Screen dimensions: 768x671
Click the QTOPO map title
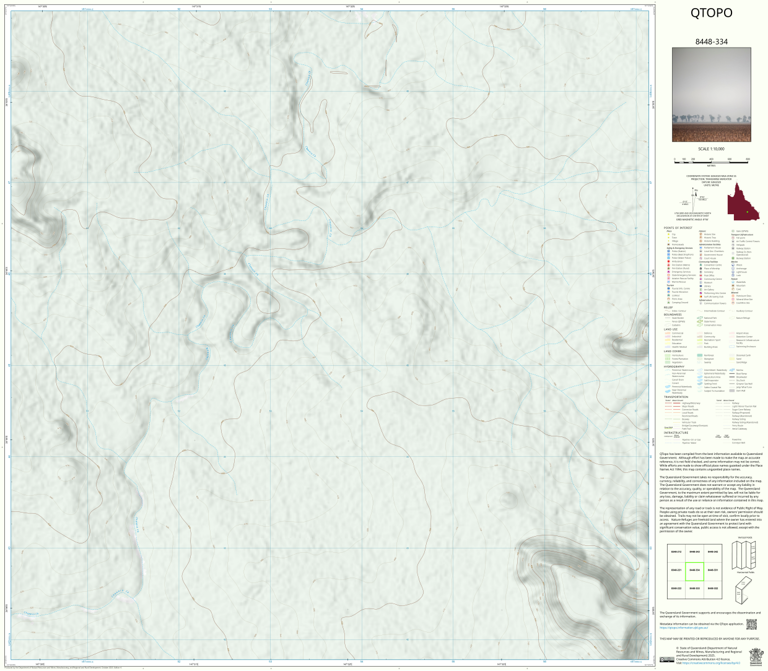(711, 13)
